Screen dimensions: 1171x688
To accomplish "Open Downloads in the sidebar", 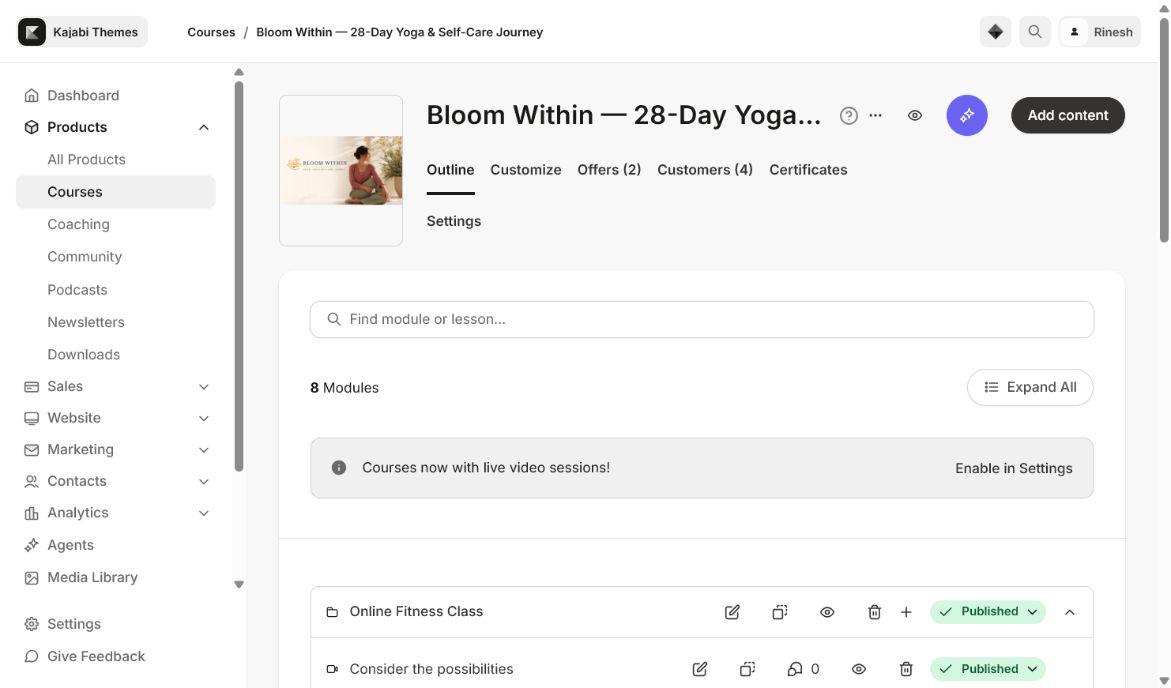I will [84, 355].
